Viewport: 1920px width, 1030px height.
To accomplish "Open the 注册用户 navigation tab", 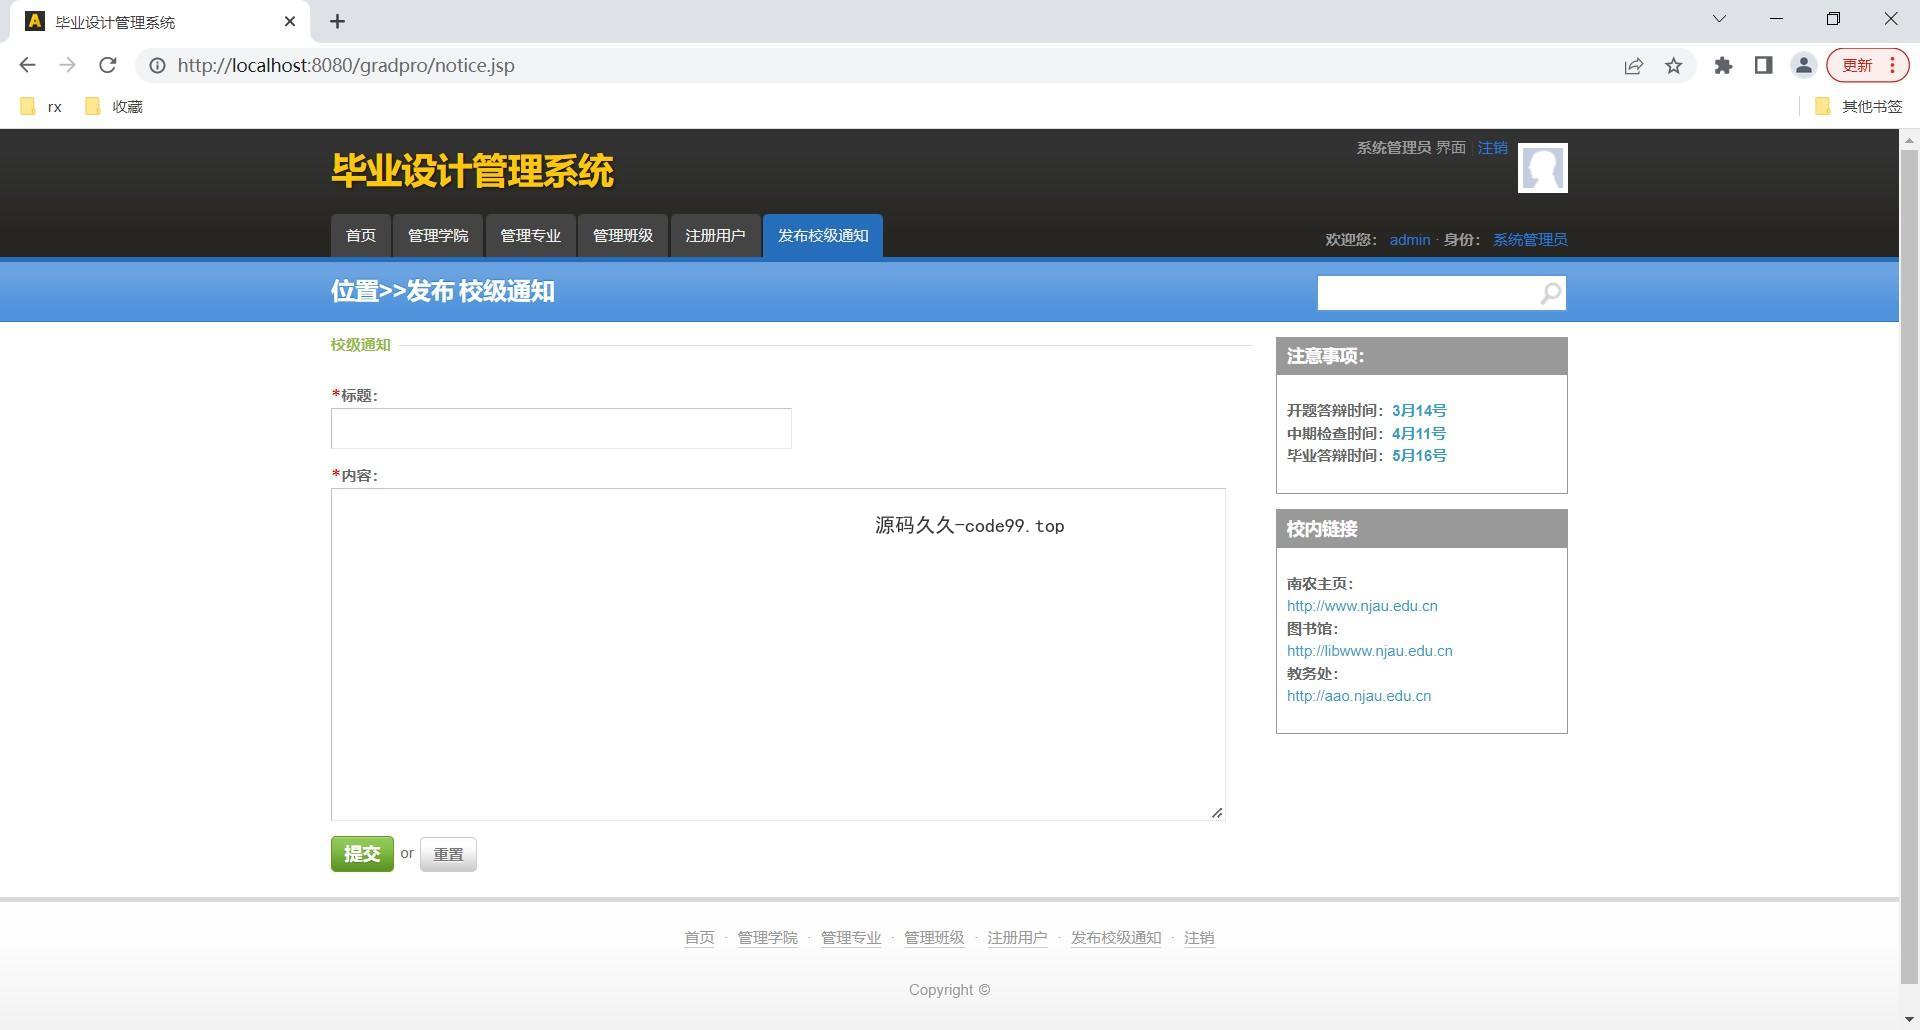I will tap(715, 236).
